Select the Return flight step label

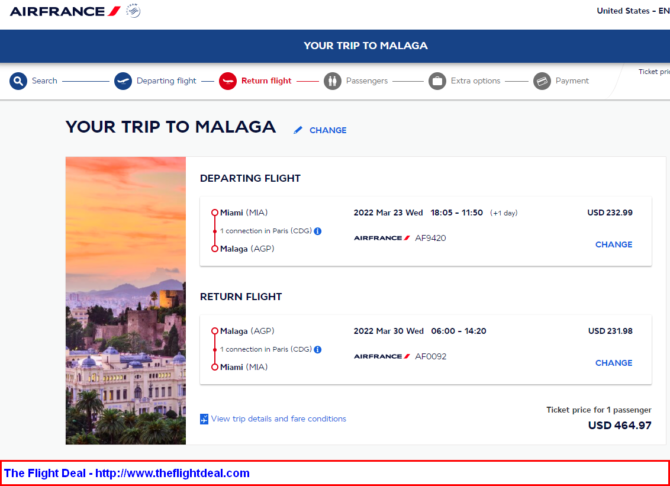point(266,81)
